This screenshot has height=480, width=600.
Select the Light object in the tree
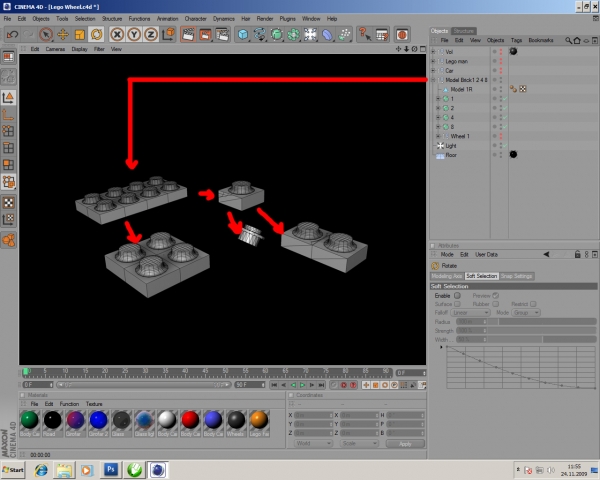451,146
